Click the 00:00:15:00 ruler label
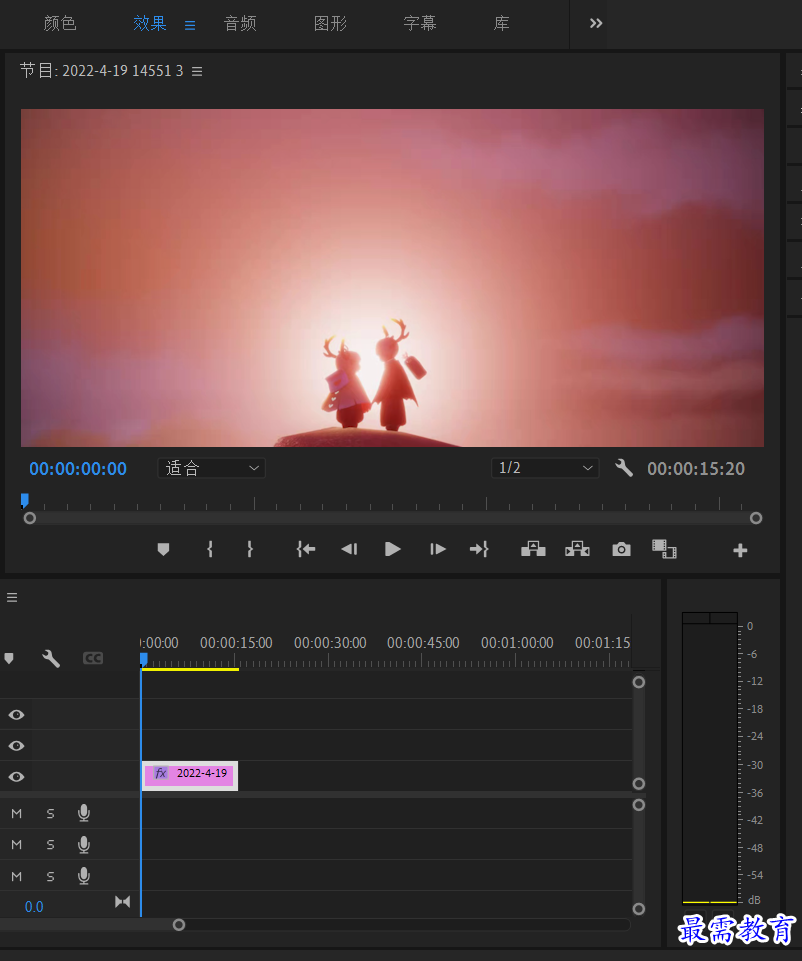This screenshot has height=961, width=802. (236, 643)
